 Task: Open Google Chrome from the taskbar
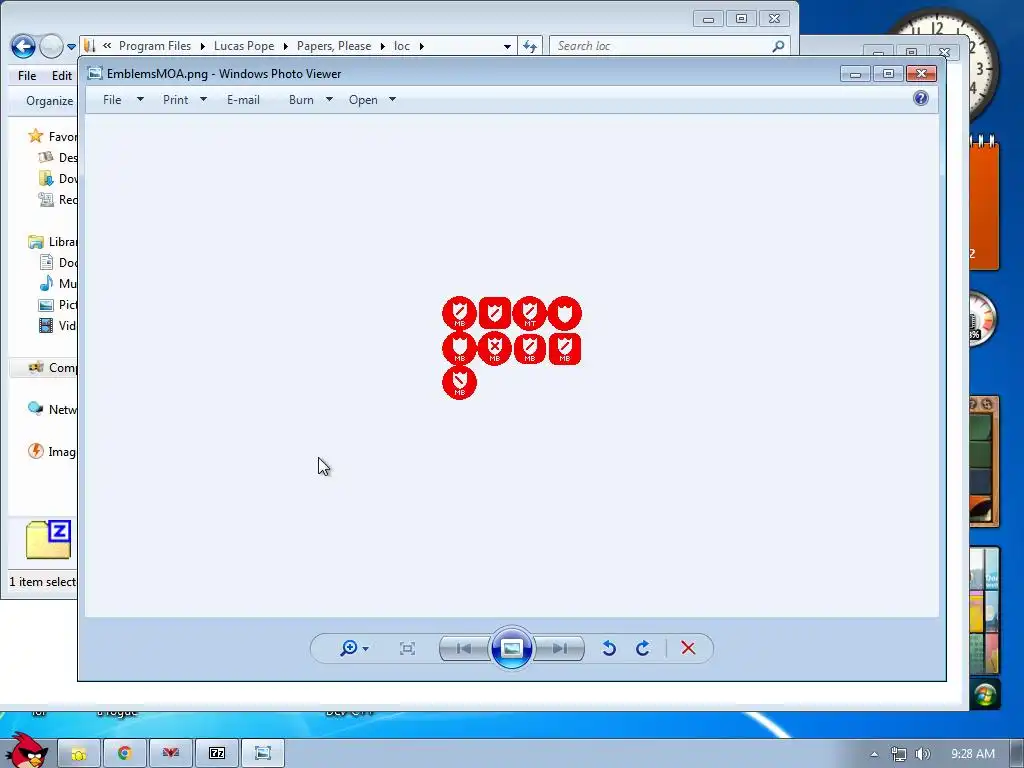click(x=125, y=754)
